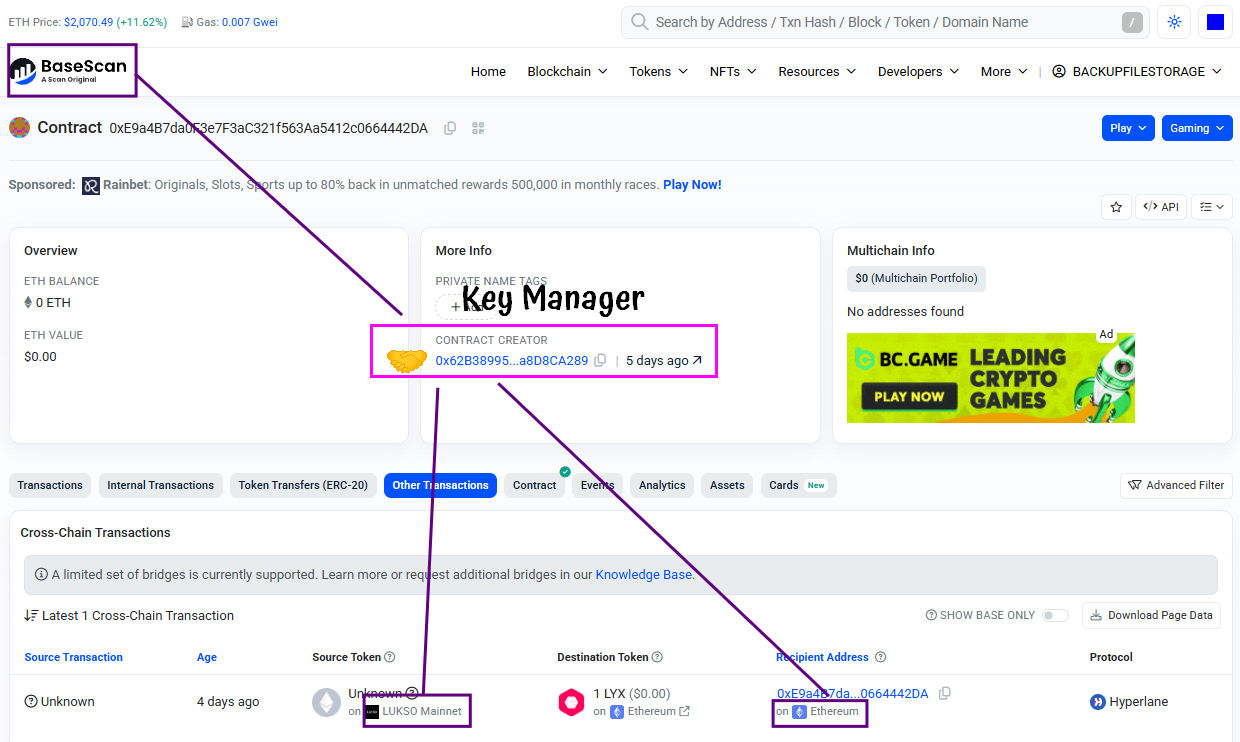Click the Source Token help icon

[390, 657]
